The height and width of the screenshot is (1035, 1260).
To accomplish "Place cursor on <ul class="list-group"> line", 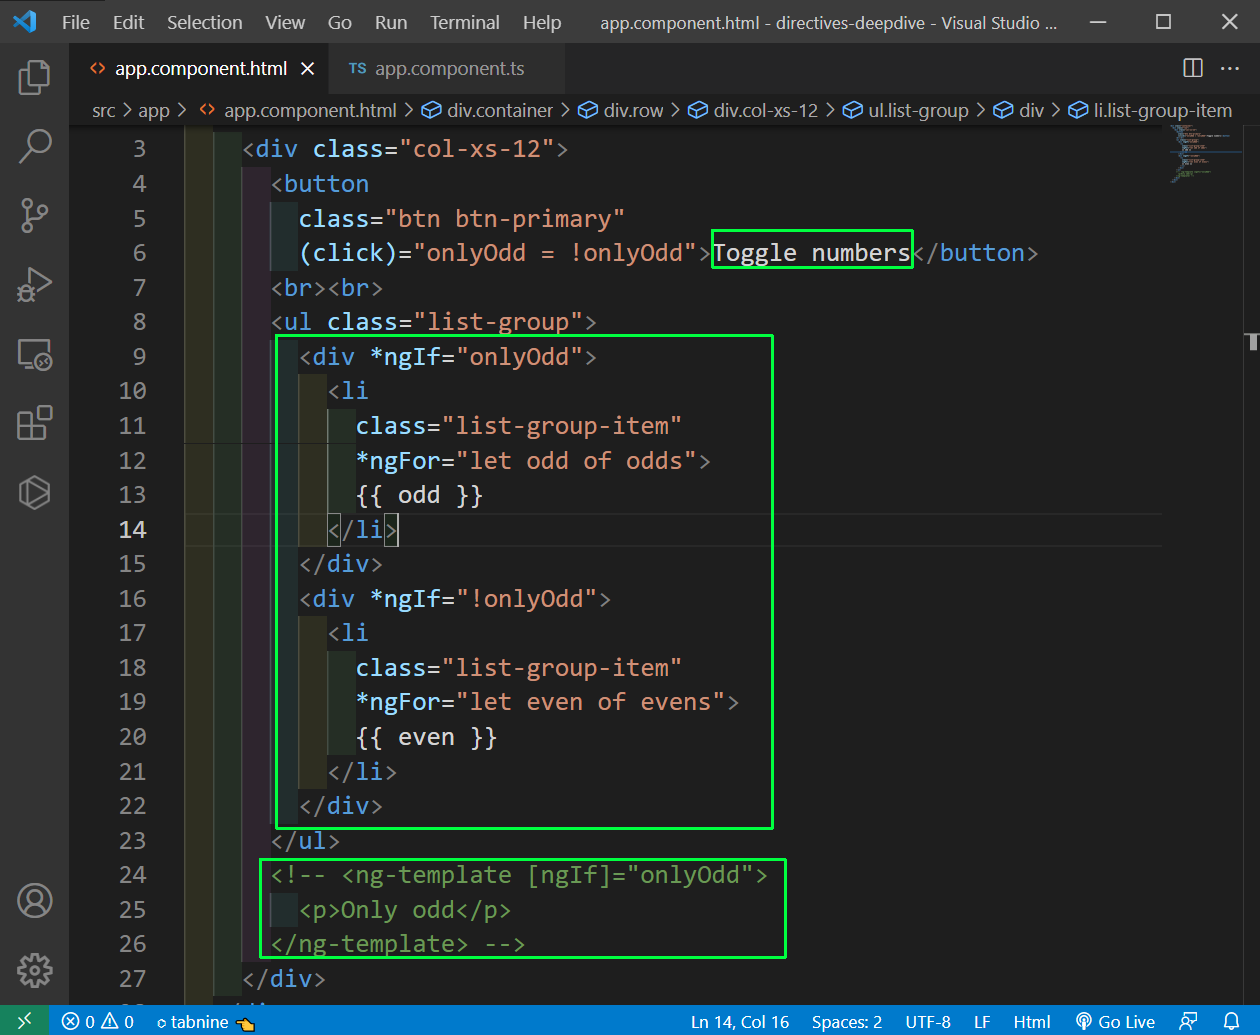I will point(434,322).
